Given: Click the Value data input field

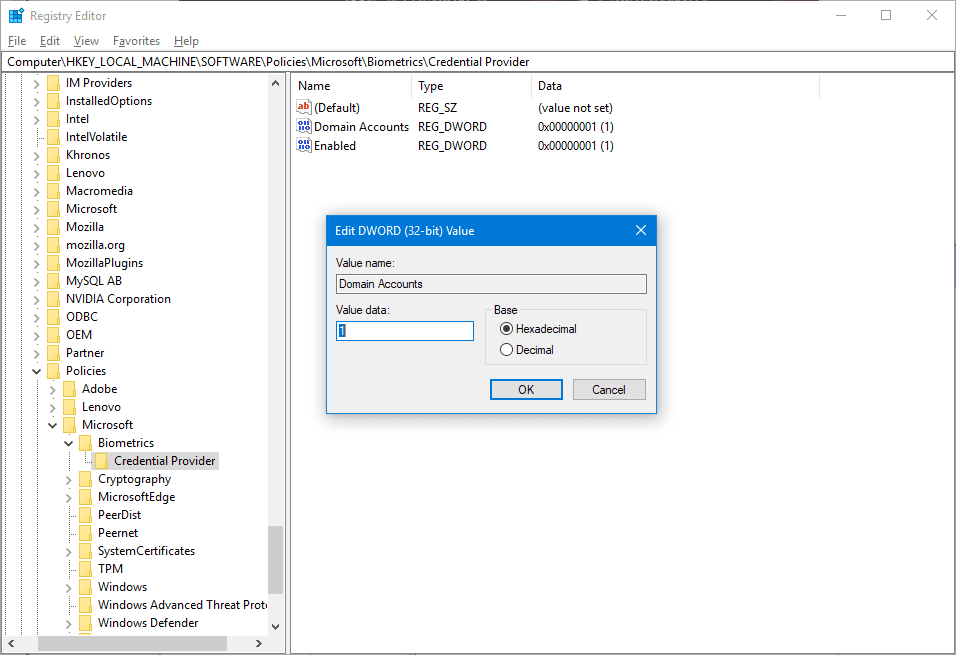Looking at the screenshot, I should 405,331.
